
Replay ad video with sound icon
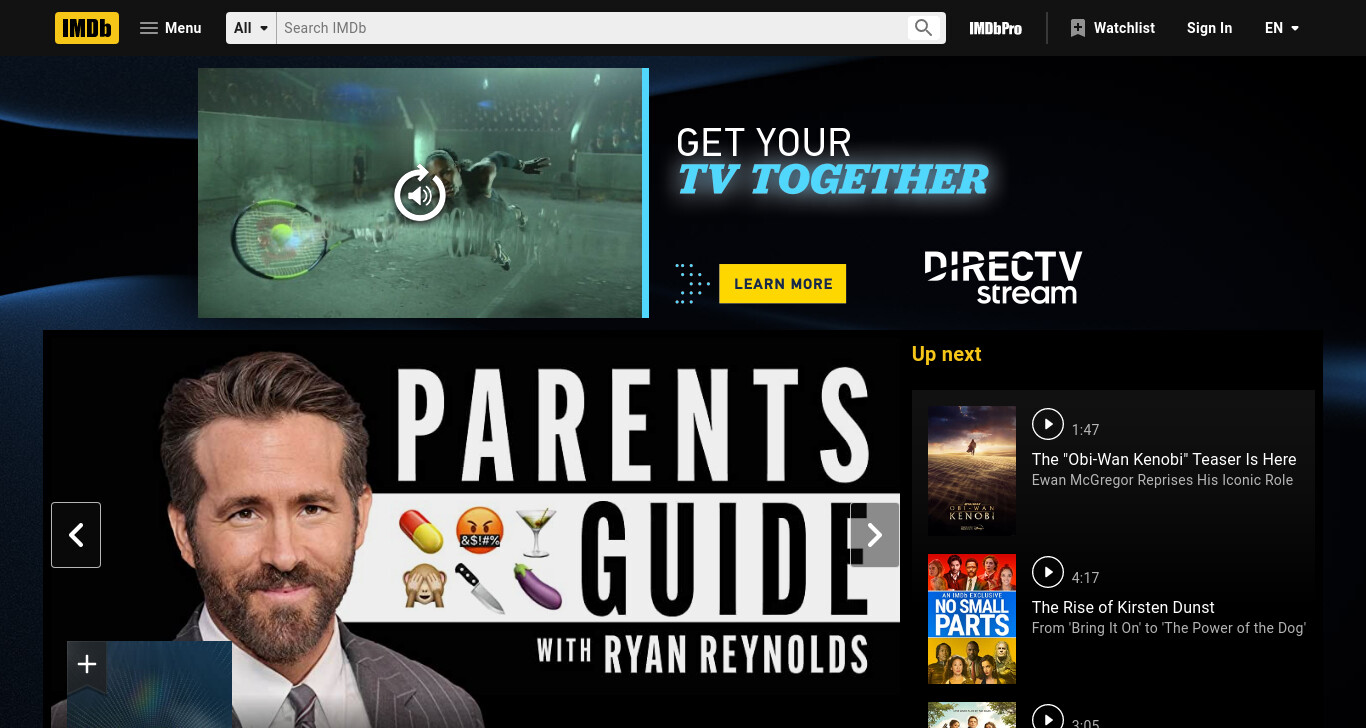(x=420, y=194)
